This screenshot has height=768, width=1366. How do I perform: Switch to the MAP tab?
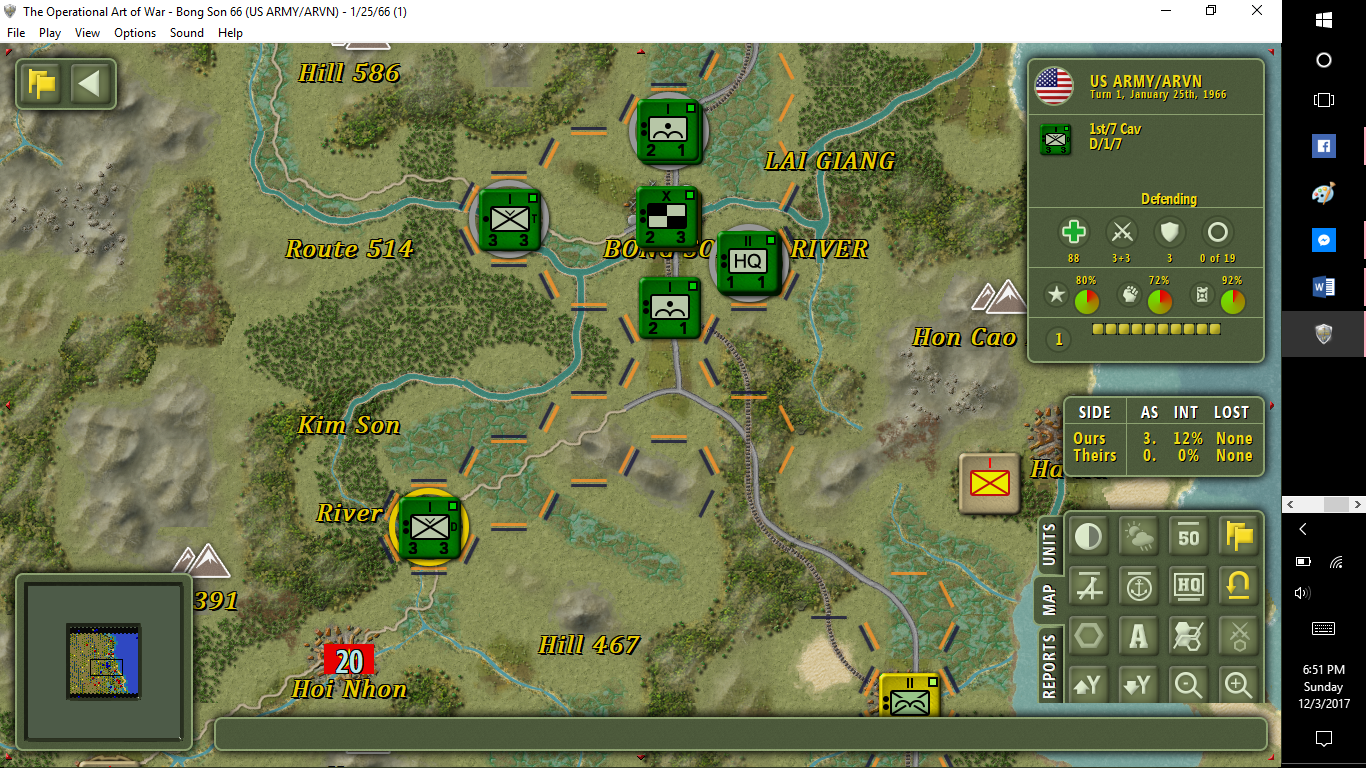click(x=1049, y=600)
